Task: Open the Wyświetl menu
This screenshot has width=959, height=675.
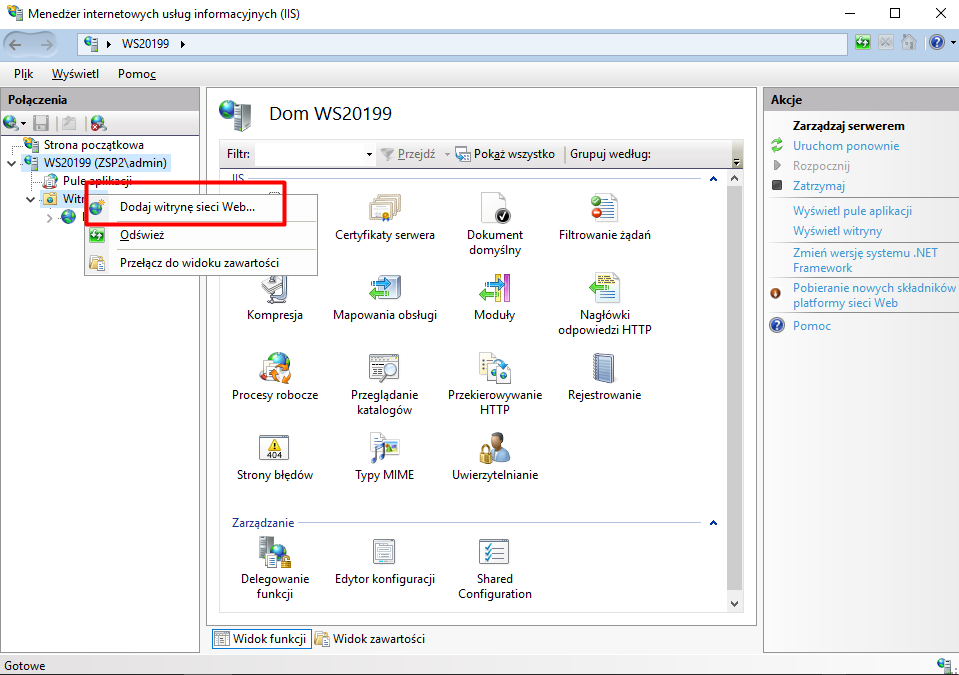Action: coord(75,74)
